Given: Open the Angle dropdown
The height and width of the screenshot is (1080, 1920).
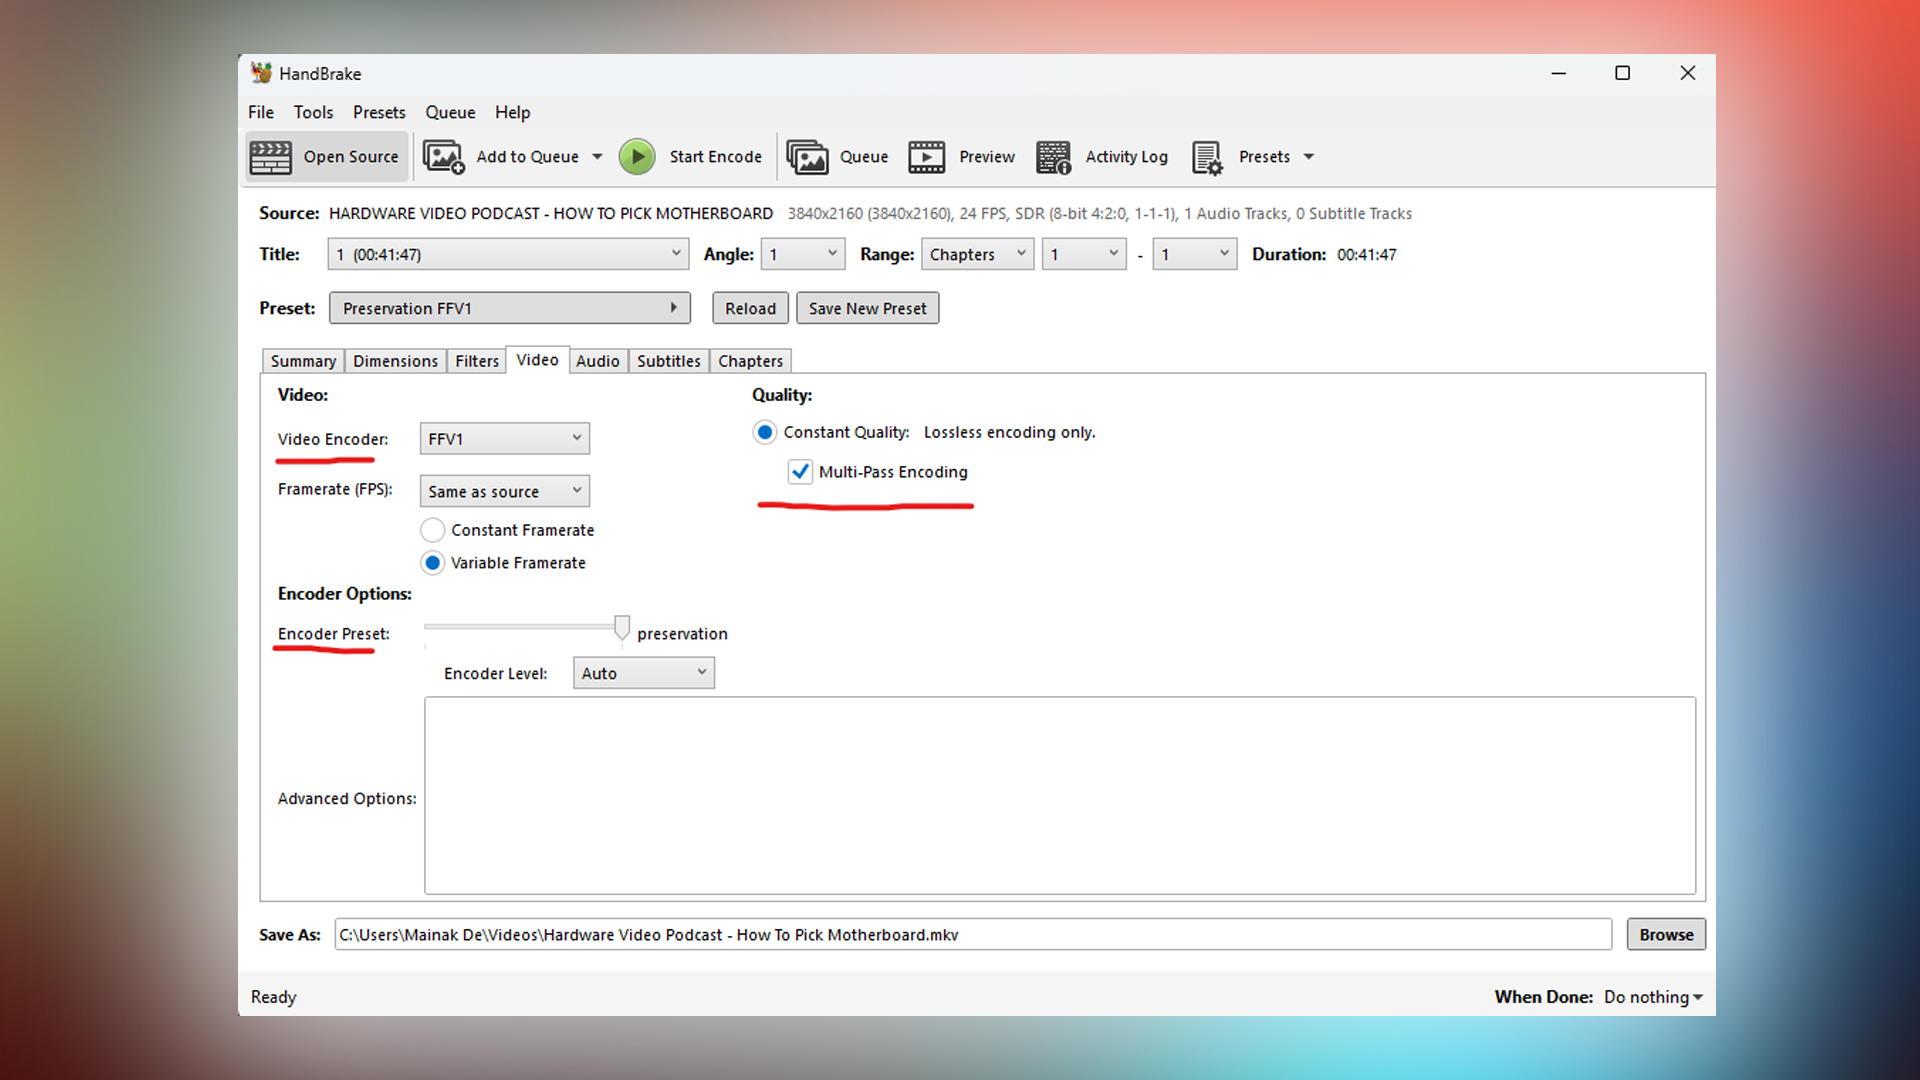Looking at the screenshot, I should tap(802, 254).
